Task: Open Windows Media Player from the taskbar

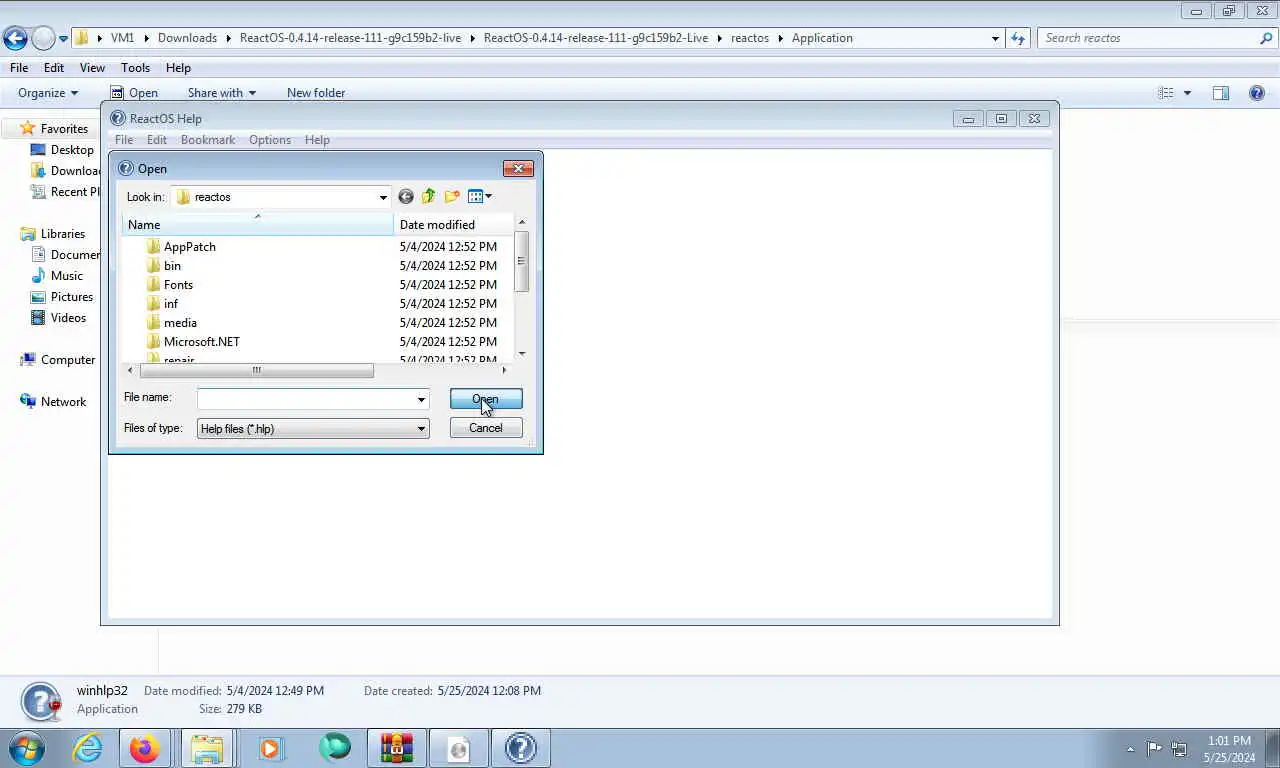Action: 270,748
